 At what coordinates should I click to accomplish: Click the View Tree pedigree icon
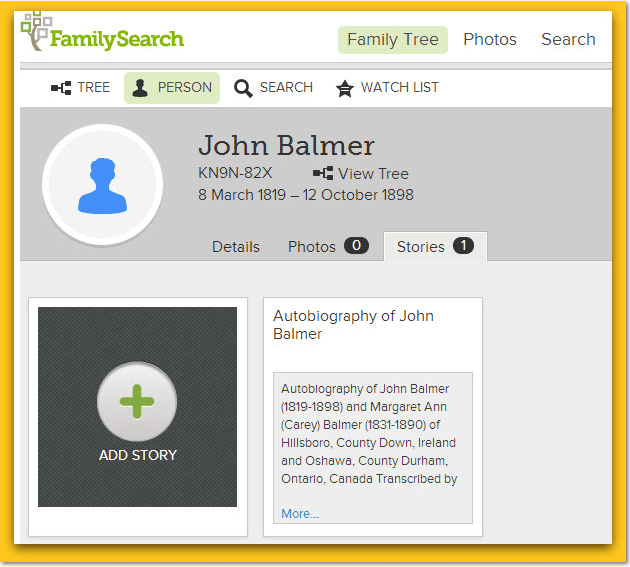point(323,173)
